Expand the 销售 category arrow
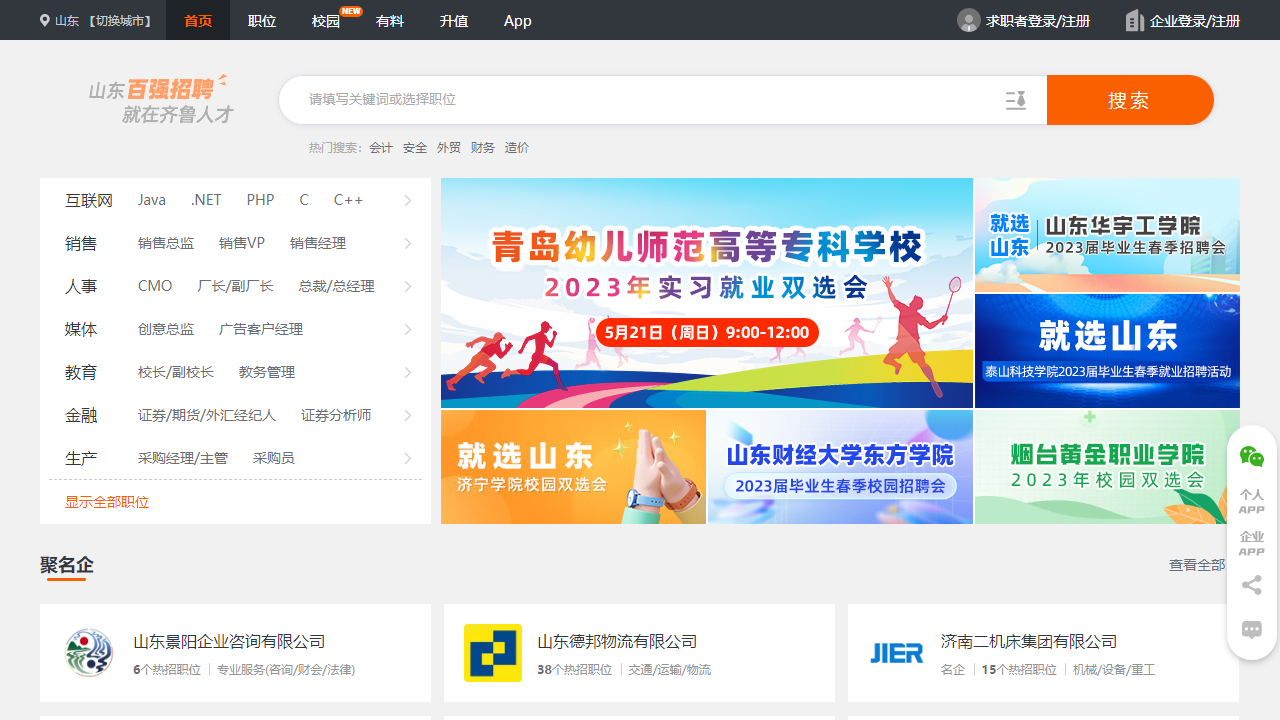Screen dimensions: 1280x720 pos(408,244)
